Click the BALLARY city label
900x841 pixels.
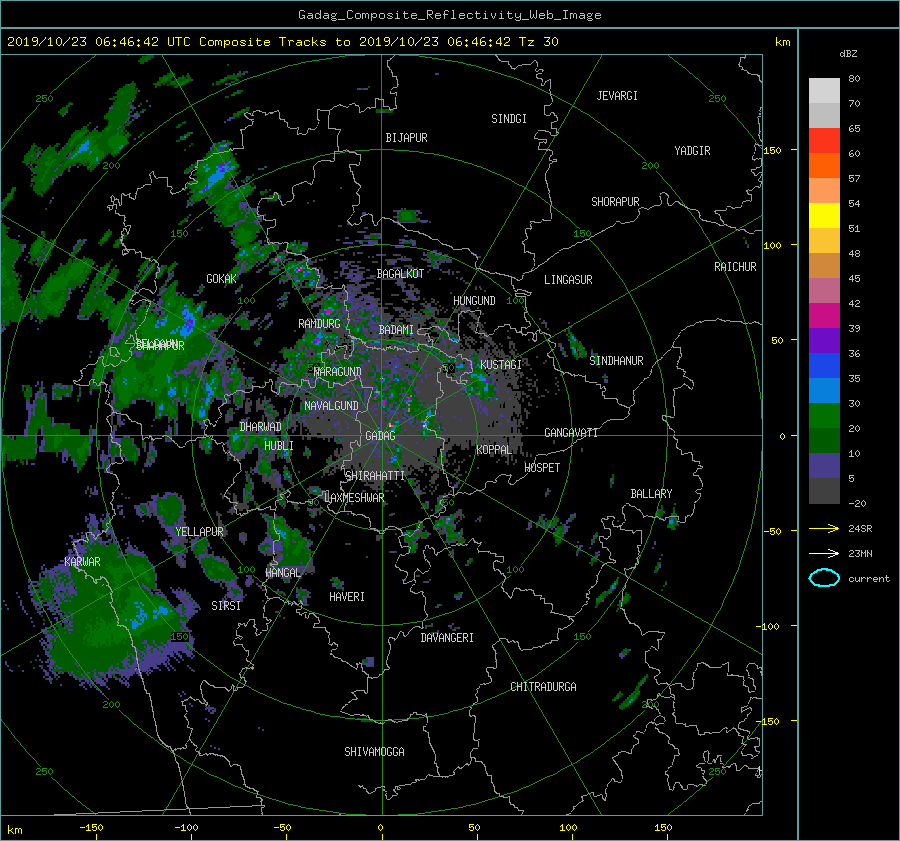click(651, 494)
